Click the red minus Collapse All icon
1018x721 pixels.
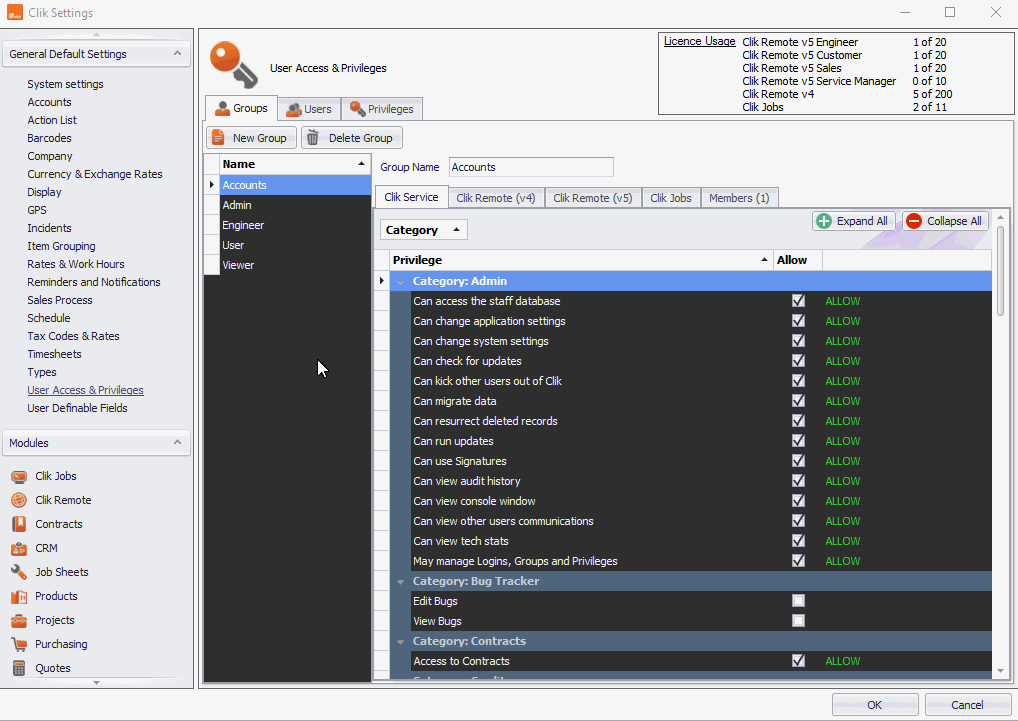pos(914,221)
